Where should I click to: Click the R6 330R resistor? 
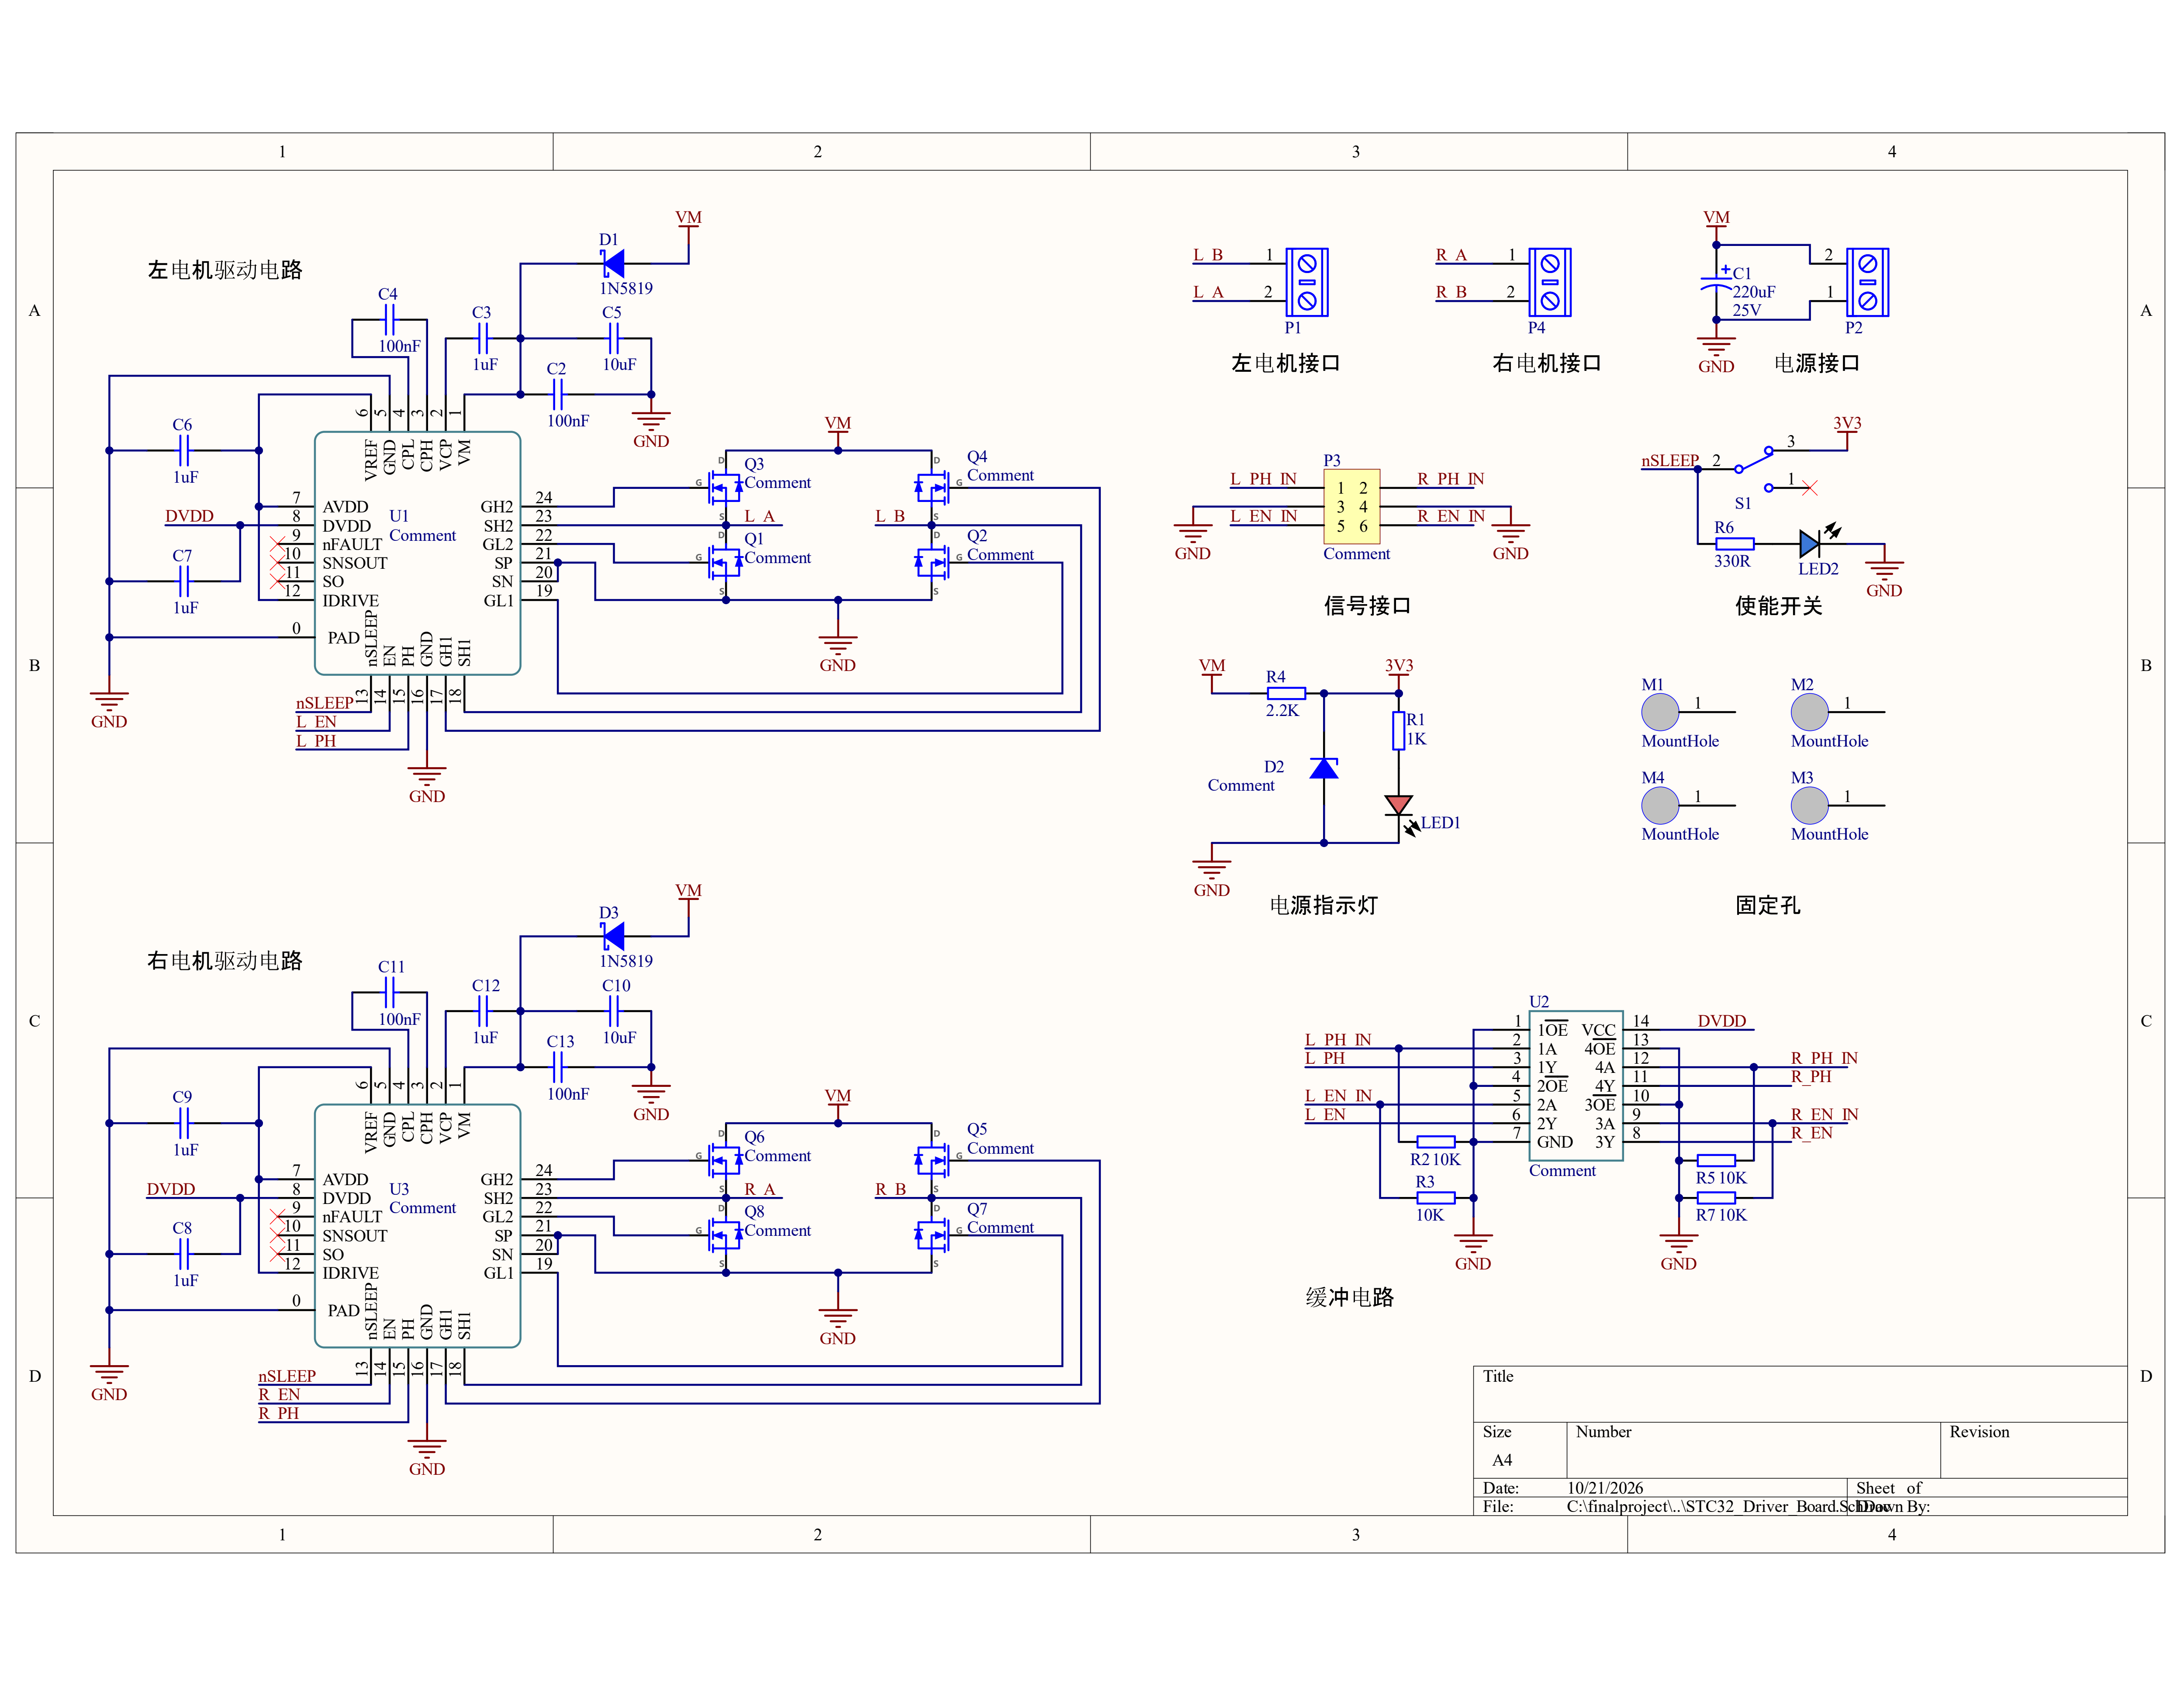[1734, 544]
